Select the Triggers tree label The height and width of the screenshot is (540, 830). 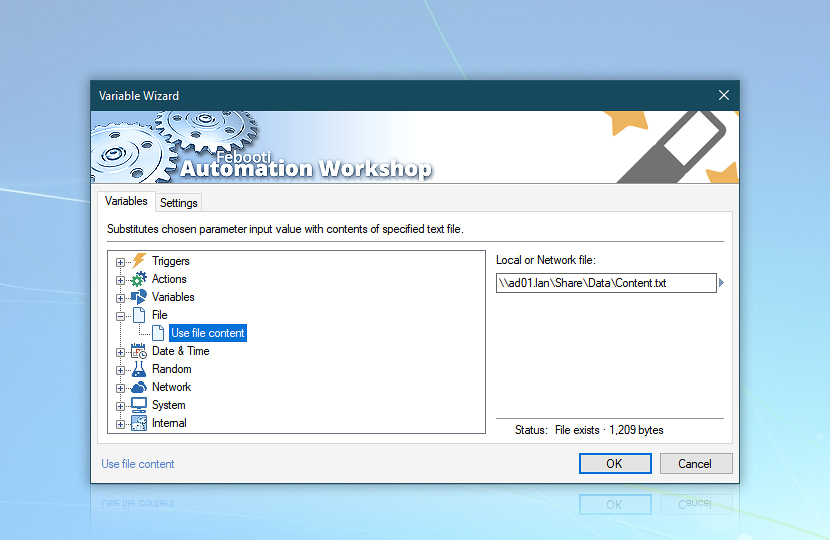170,261
